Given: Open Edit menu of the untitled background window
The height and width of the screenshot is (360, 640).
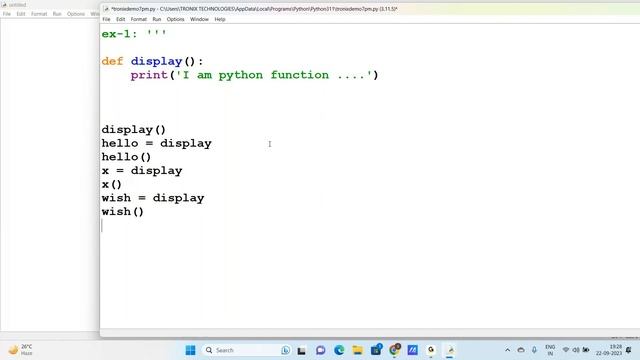Looking at the screenshot, I should 21,14.
